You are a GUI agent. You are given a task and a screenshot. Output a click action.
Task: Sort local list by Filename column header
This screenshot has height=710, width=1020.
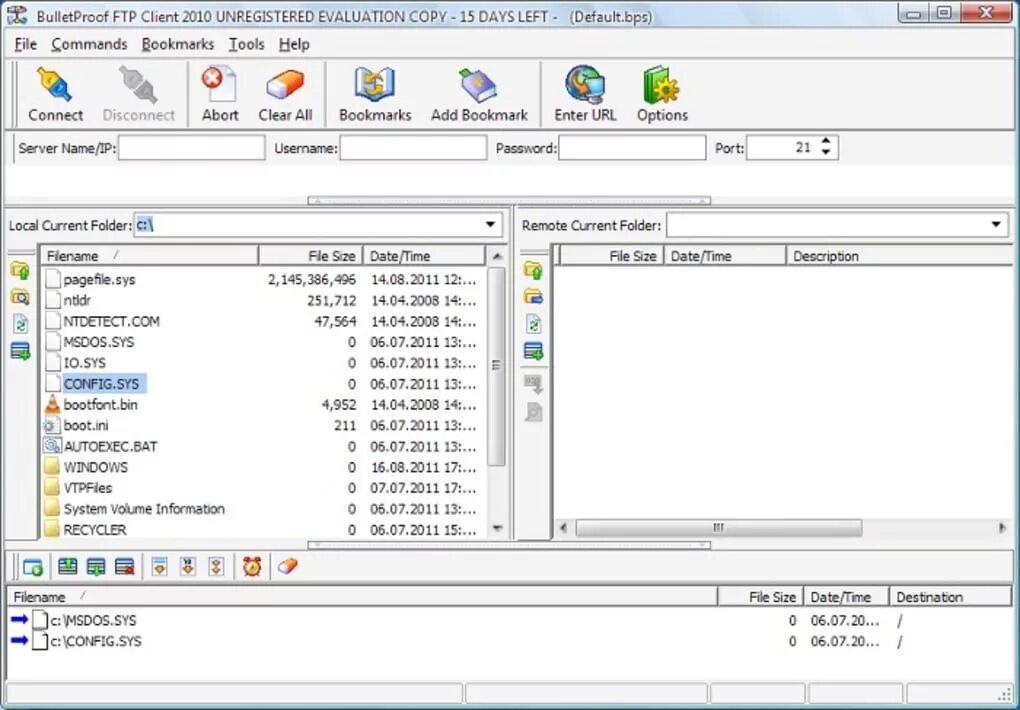coord(150,256)
